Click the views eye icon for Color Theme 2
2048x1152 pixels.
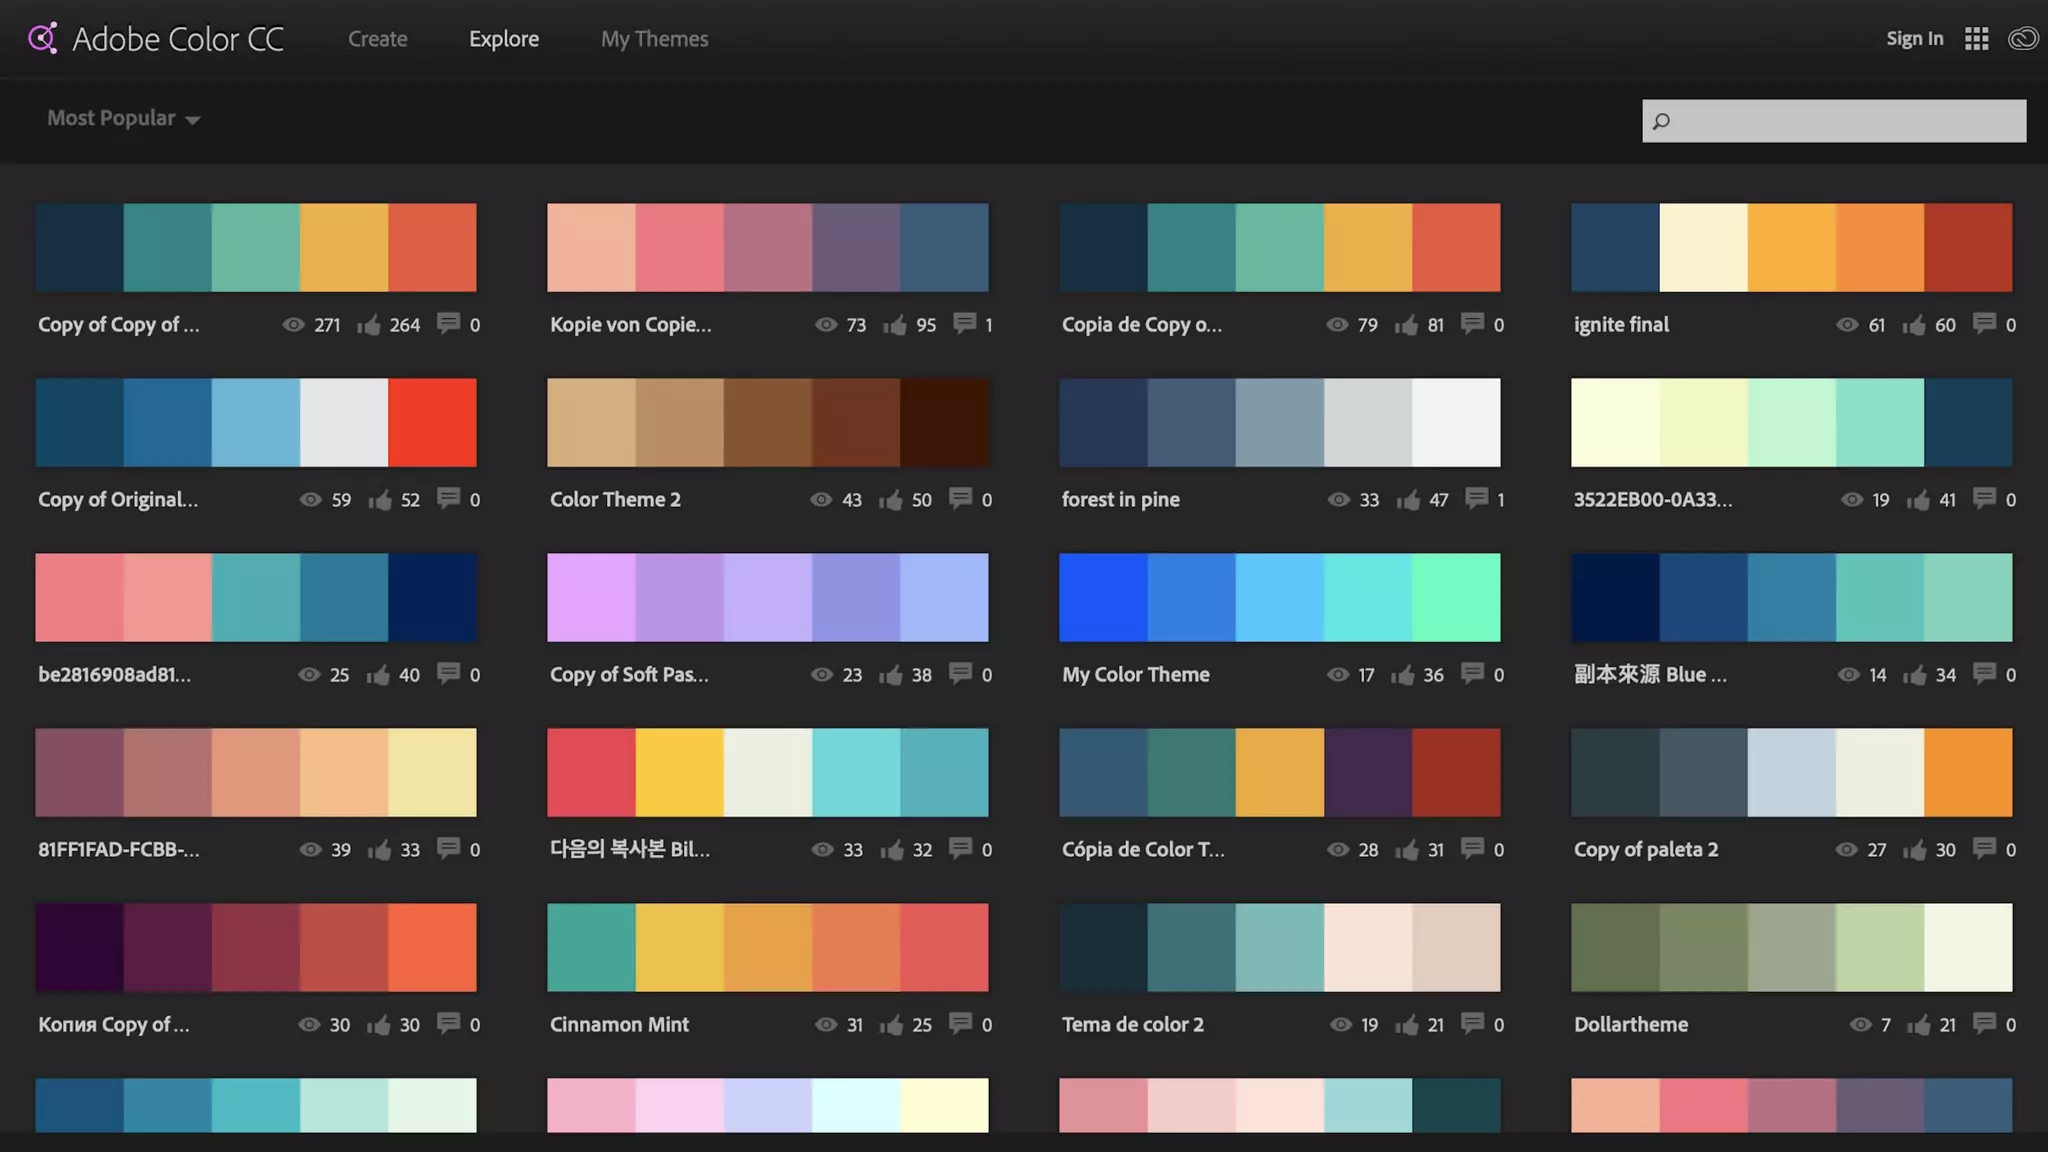coord(821,499)
